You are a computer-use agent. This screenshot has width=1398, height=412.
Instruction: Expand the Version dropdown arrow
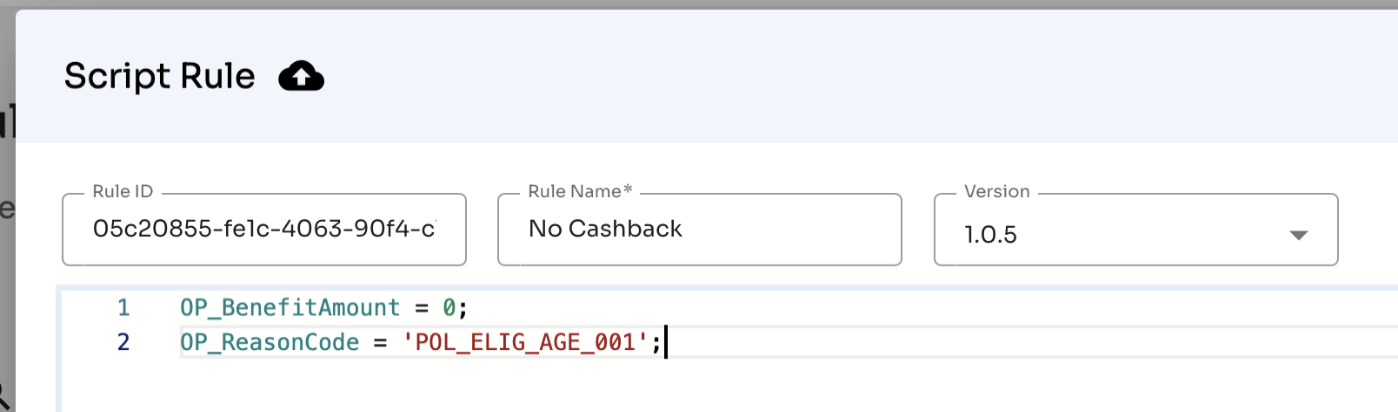pyautogui.click(x=1298, y=236)
